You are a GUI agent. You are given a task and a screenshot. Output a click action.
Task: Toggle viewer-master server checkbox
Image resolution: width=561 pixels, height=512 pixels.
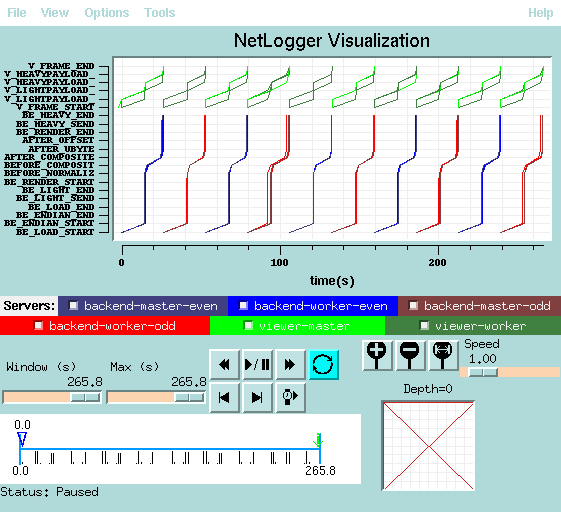[248, 325]
